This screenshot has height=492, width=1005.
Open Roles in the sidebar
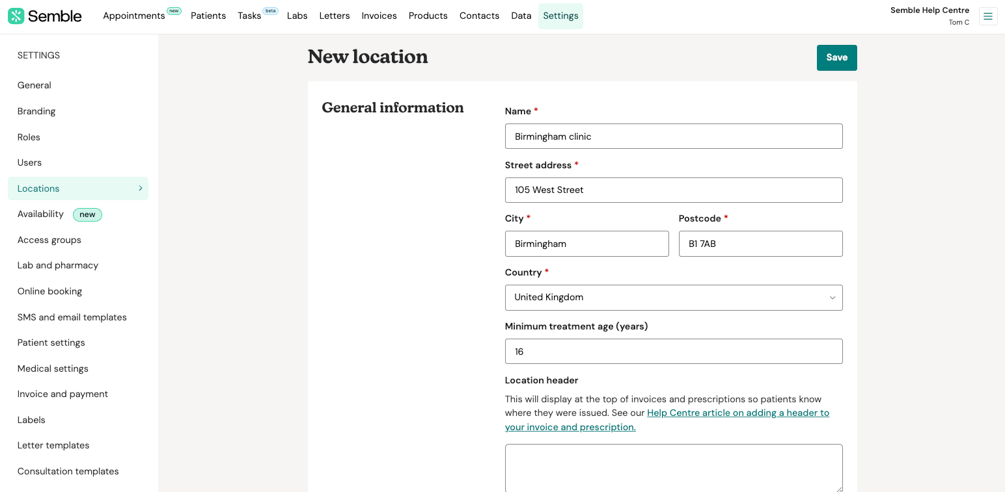pyautogui.click(x=29, y=137)
